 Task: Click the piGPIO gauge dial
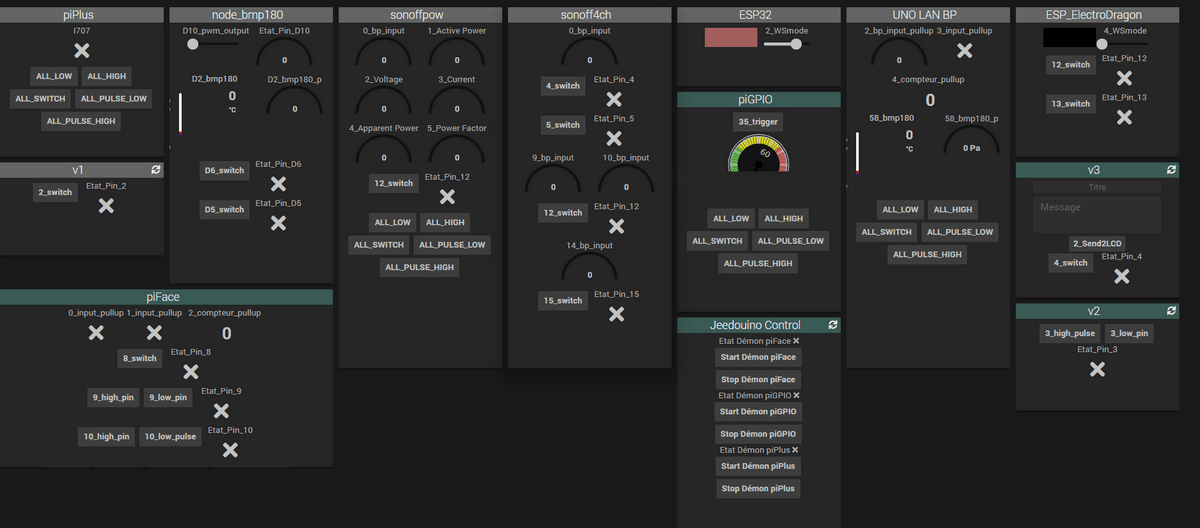[x=758, y=155]
